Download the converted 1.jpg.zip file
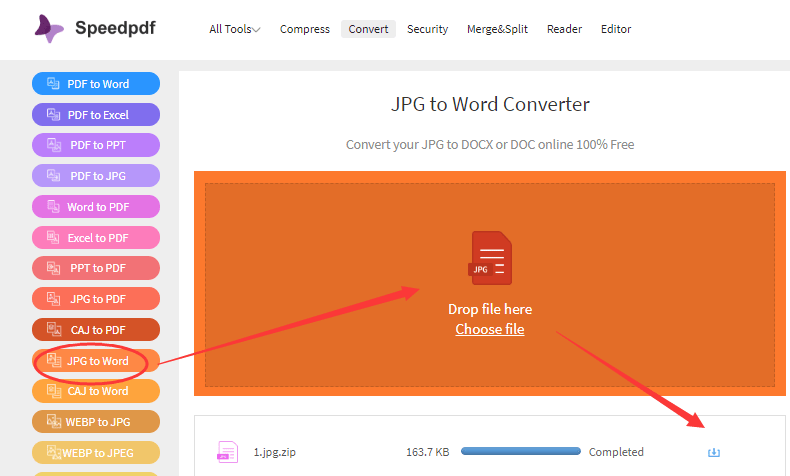The image size is (790, 476). 713,452
